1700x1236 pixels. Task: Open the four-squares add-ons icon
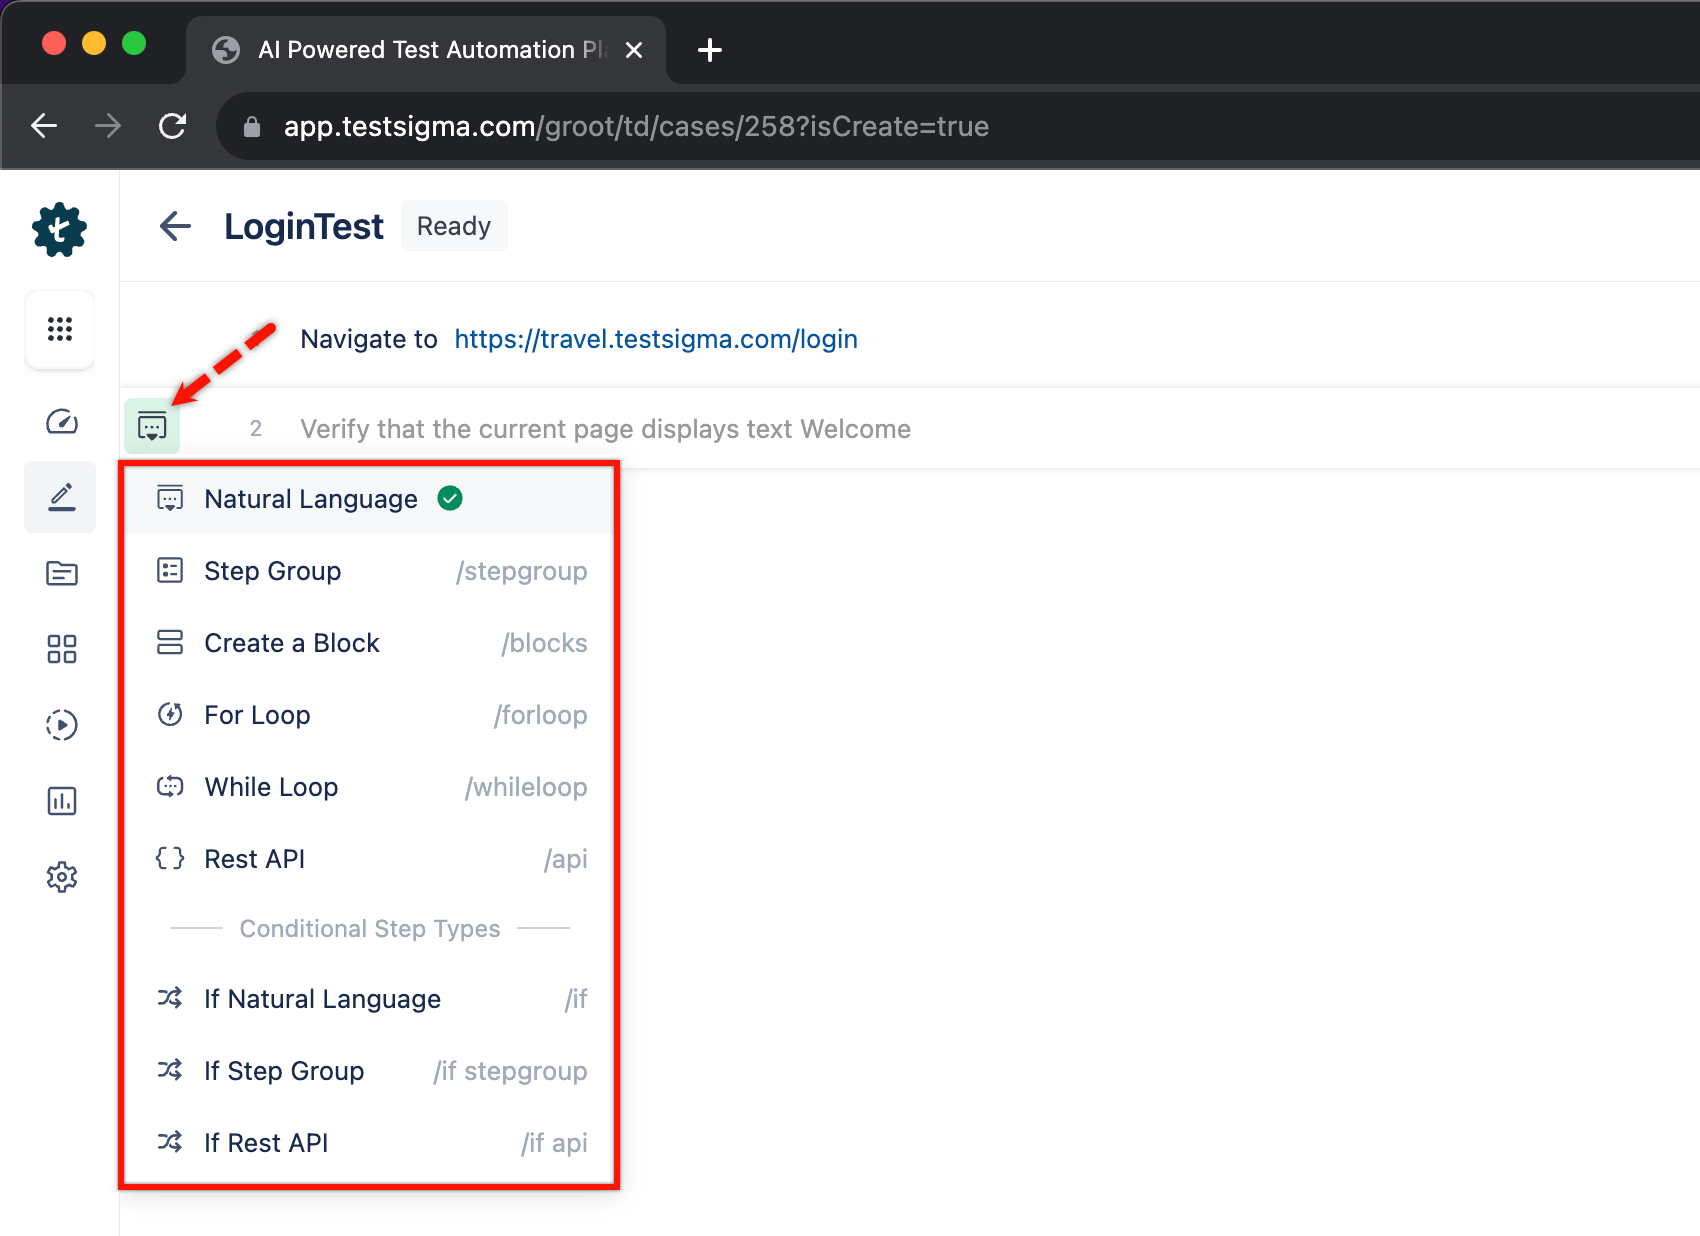point(62,649)
